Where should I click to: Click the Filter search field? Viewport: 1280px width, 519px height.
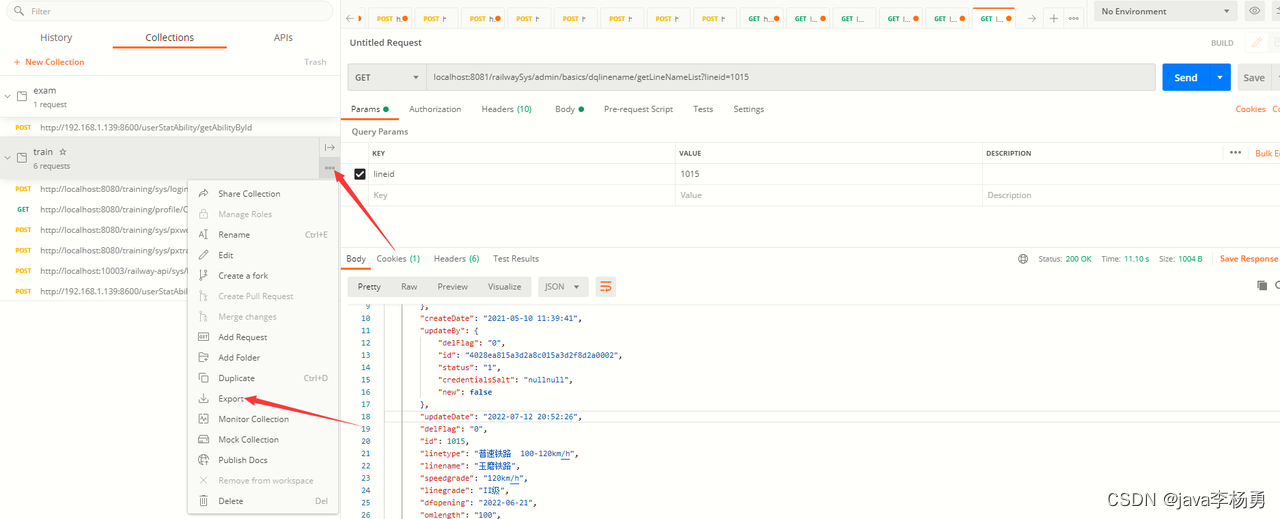[x=167, y=11]
